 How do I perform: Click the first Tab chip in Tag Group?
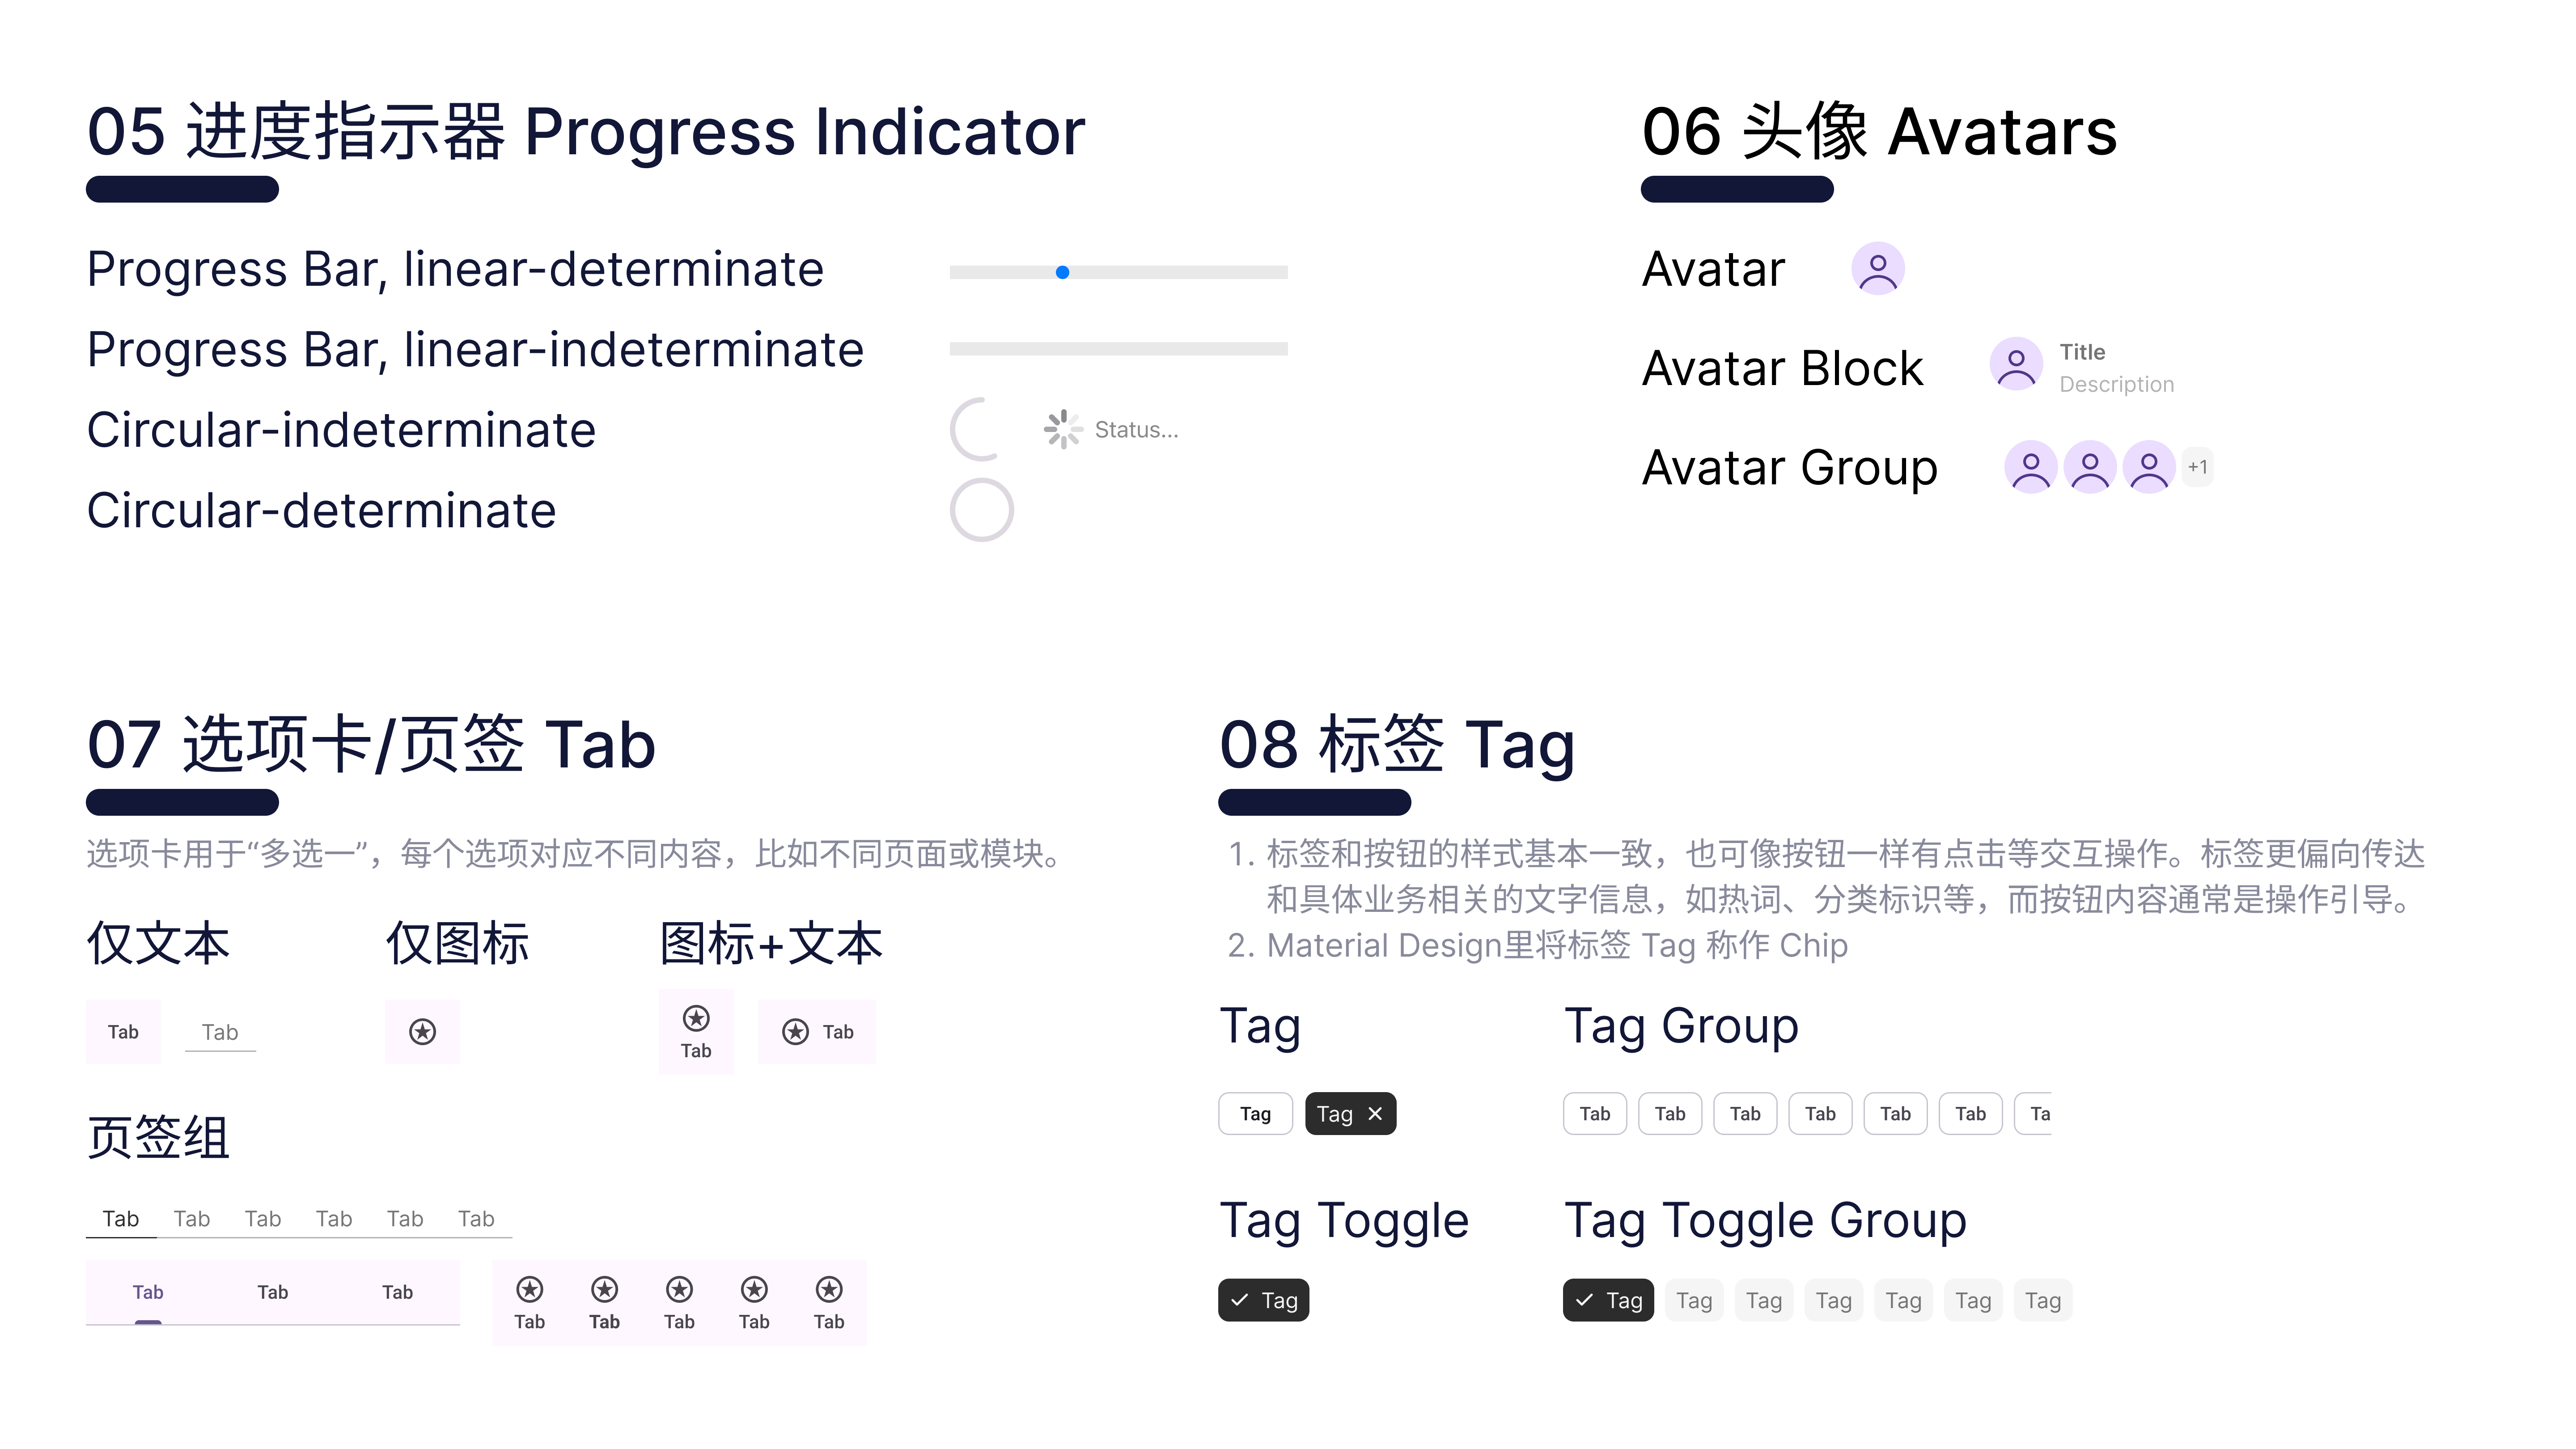click(1594, 1113)
